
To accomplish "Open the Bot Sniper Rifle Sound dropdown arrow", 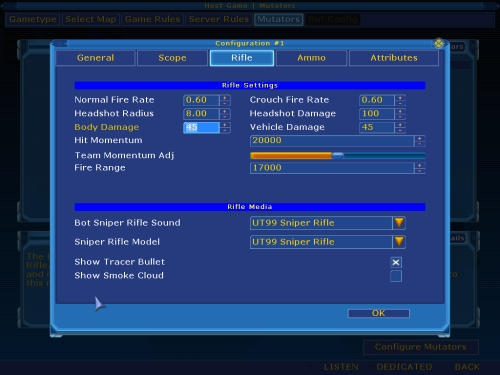I will click(399, 223).
